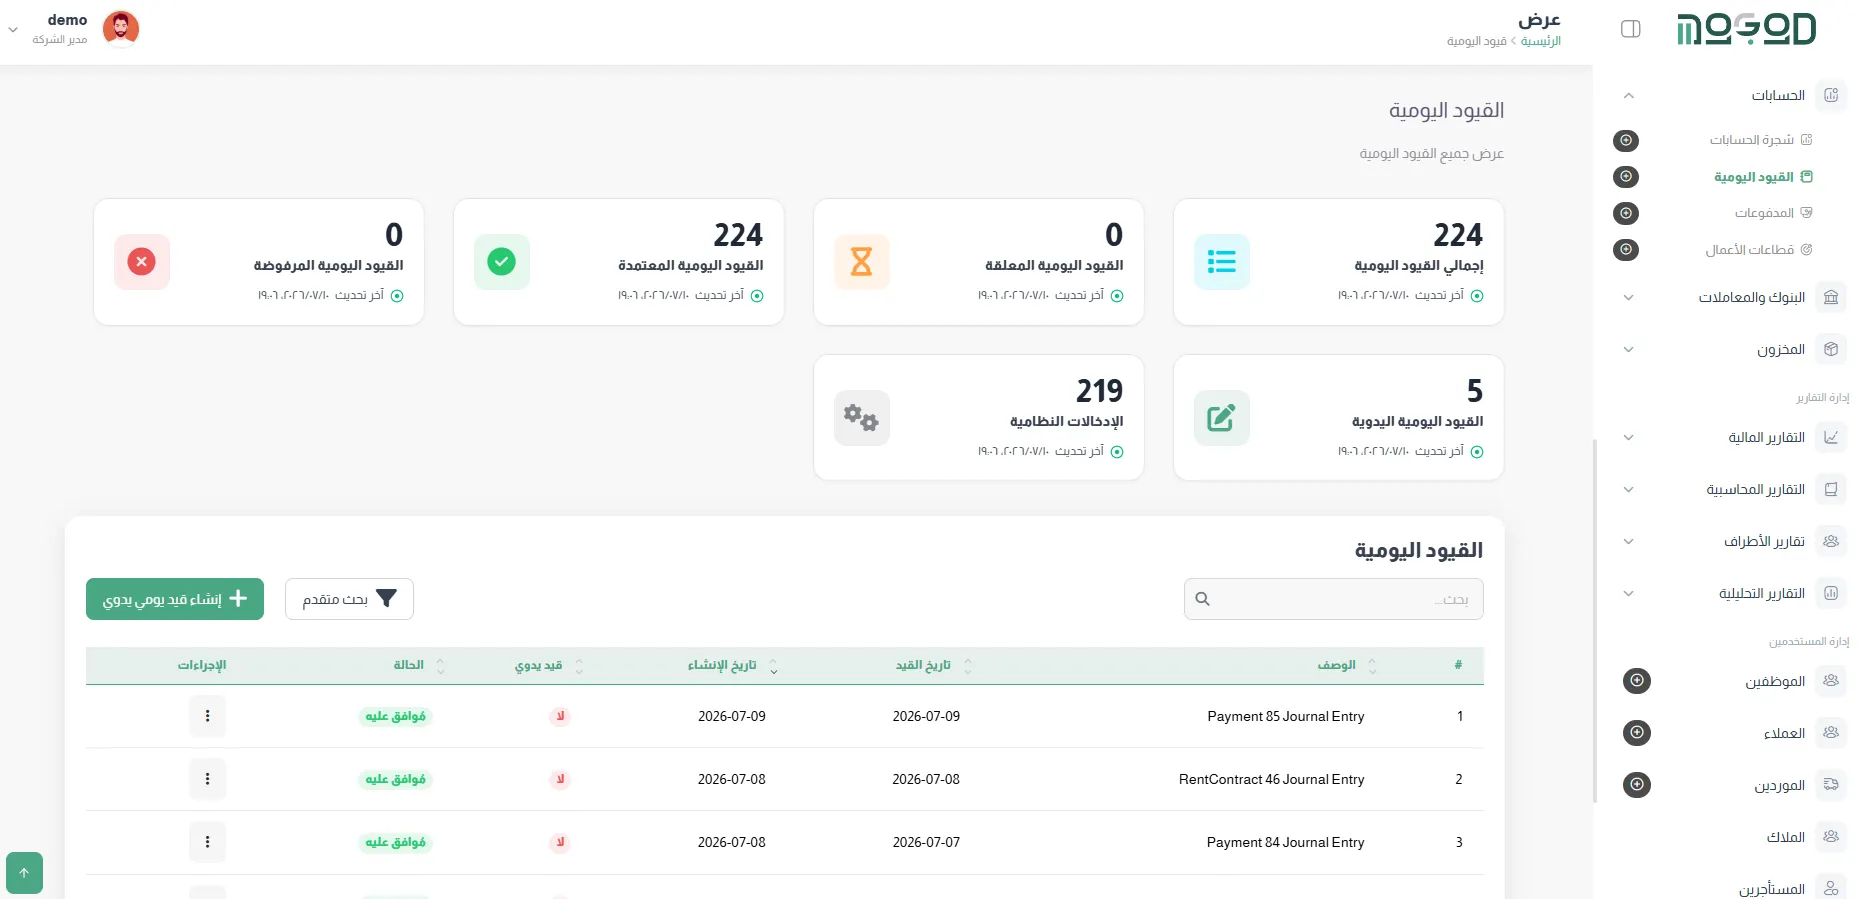This screenshot has width=1861, height=899.
Task: Expand التقارير المحاسبية section
Action: [x=1629, y=489]
